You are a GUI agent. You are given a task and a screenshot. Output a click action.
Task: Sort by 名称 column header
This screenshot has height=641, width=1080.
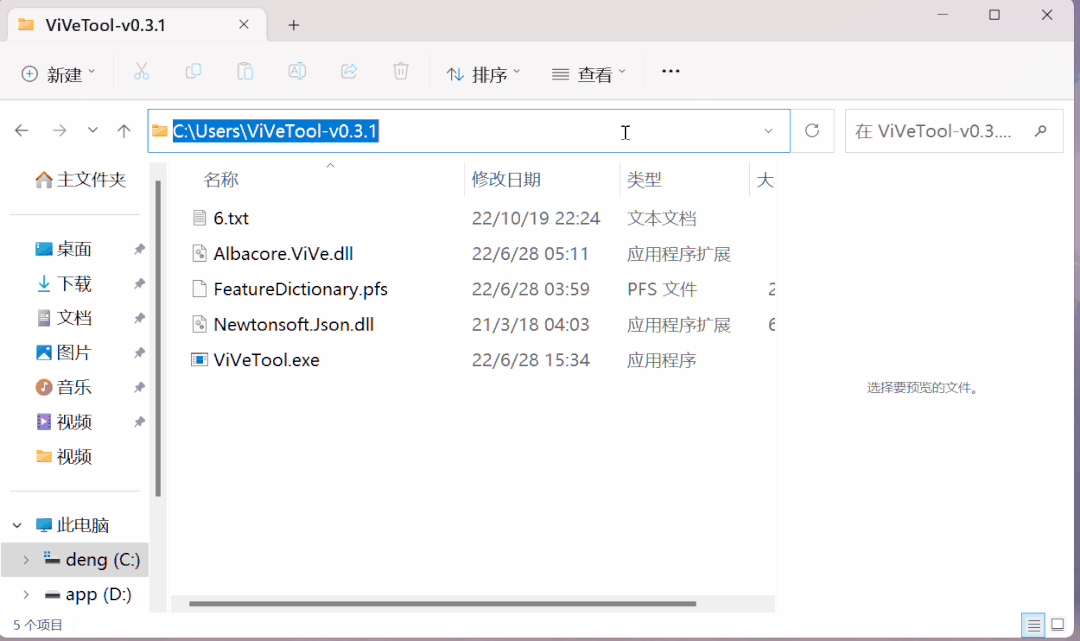click(x=221, y=180)
